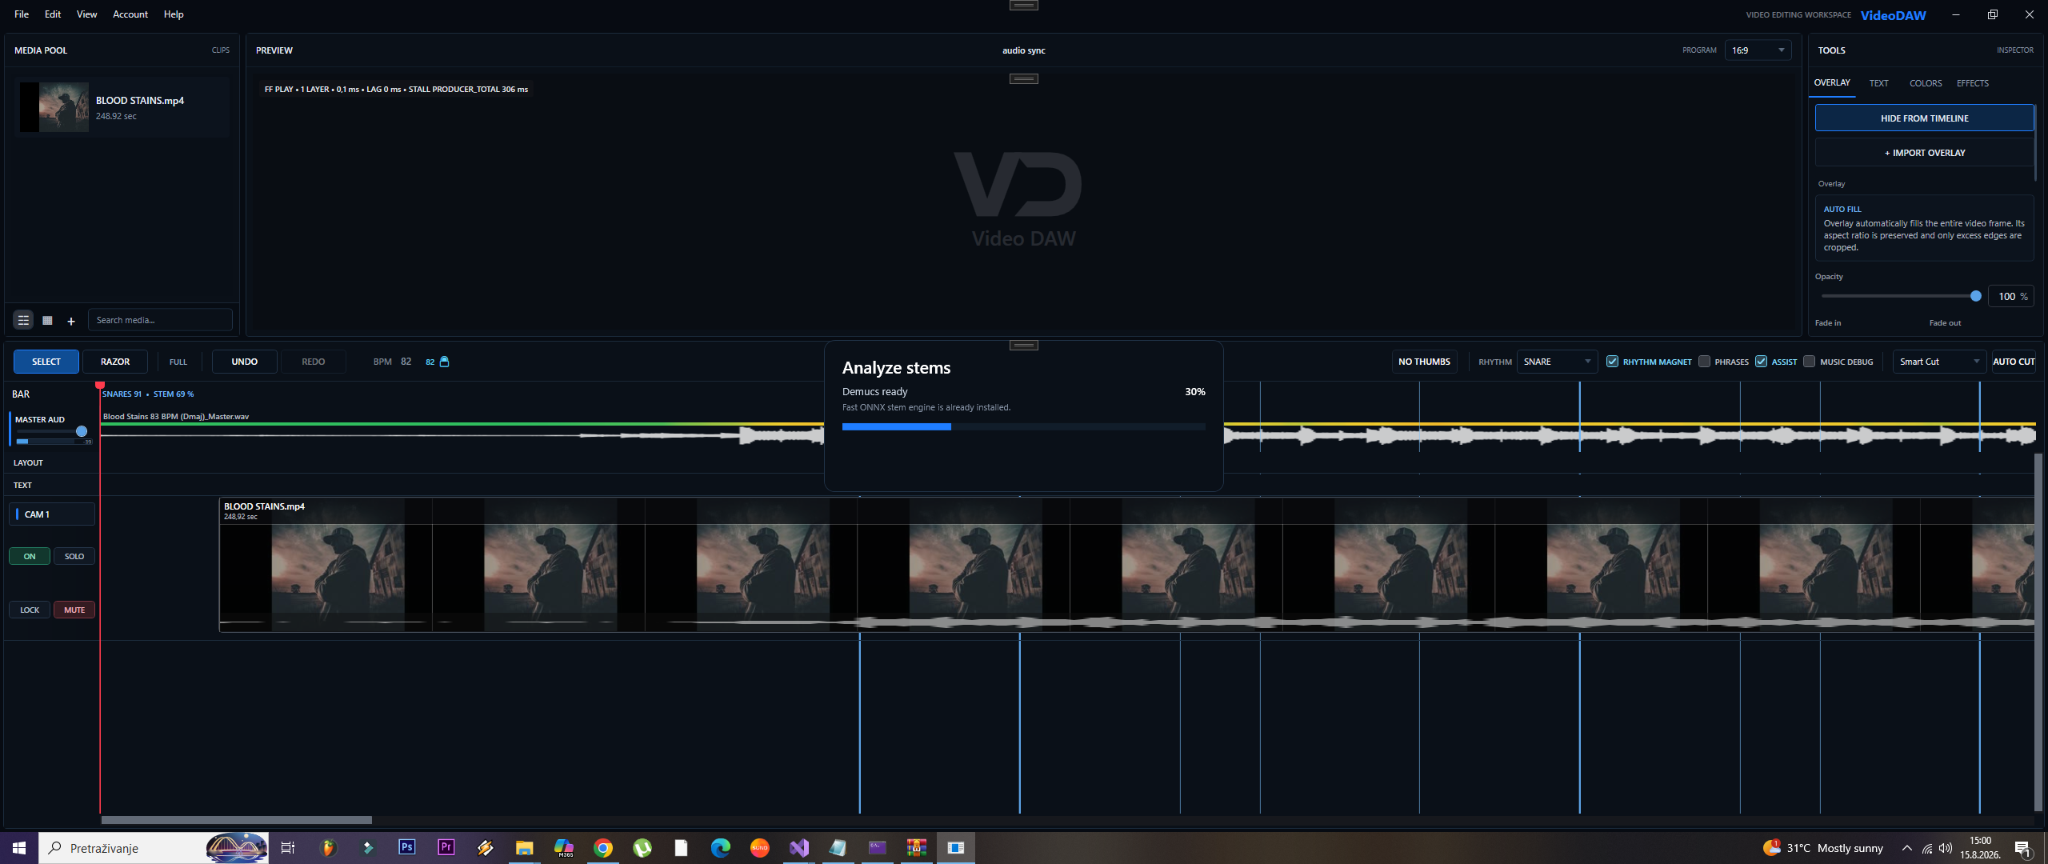Open the File menu
The height and width of the screenshot is (864, 2048).
point(21,14)
